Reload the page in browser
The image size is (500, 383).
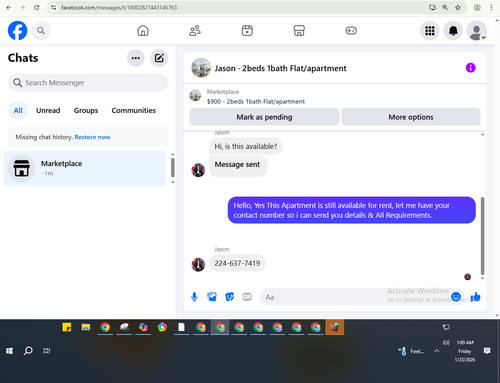point(37,7)
